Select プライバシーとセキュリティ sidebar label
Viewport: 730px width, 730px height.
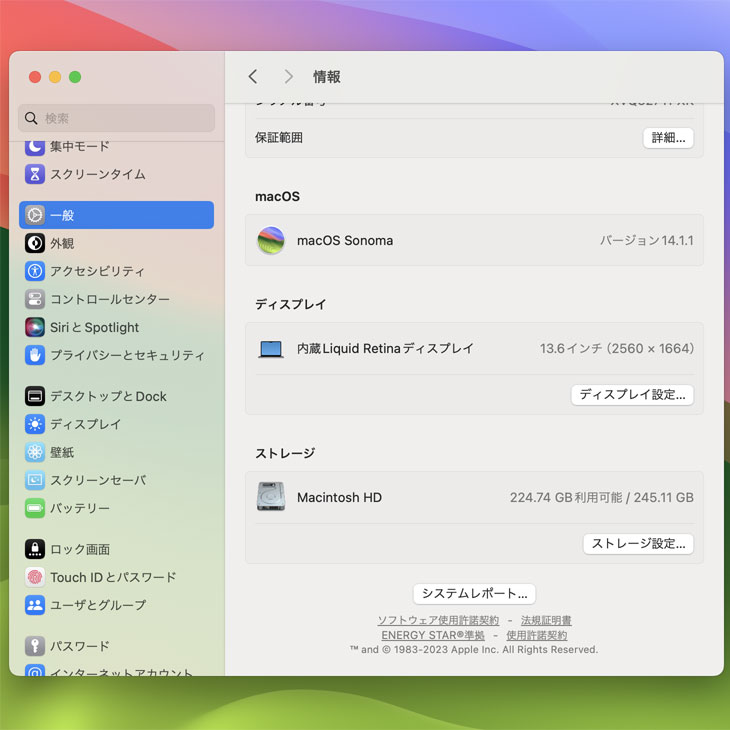pos(128,355)
